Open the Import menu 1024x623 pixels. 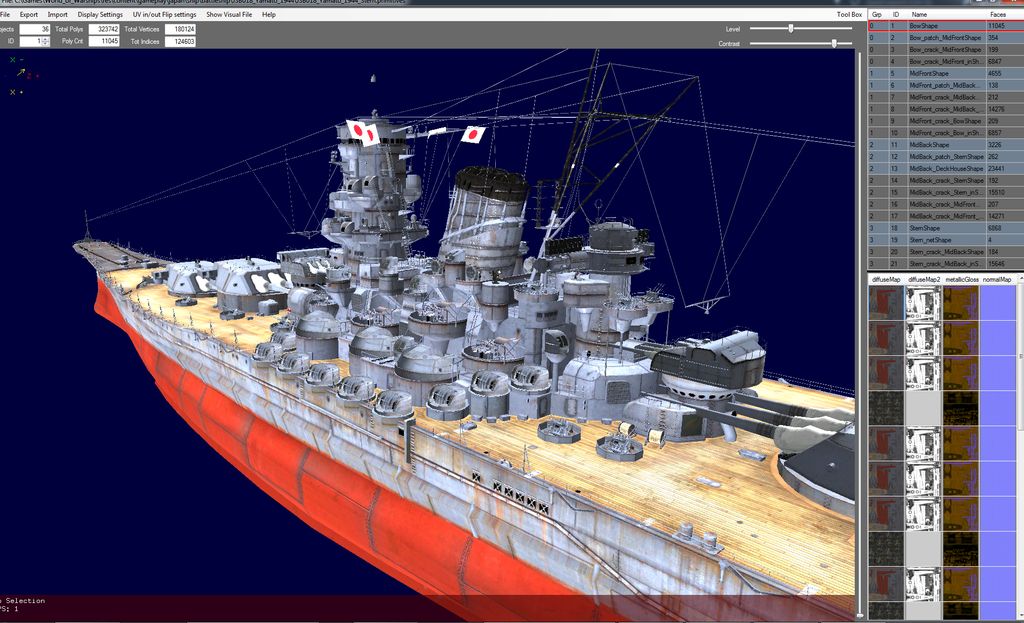click(x=58, y=15)
